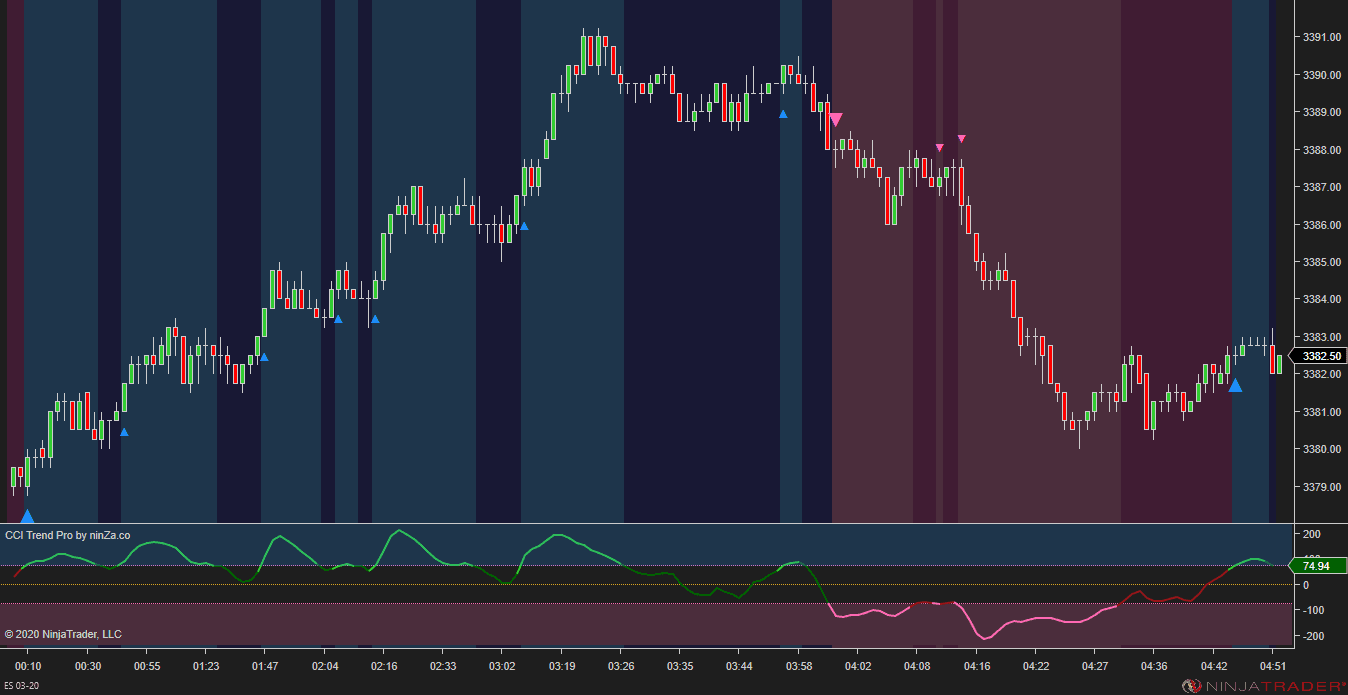Click the 03:26 time axis label

621,666
